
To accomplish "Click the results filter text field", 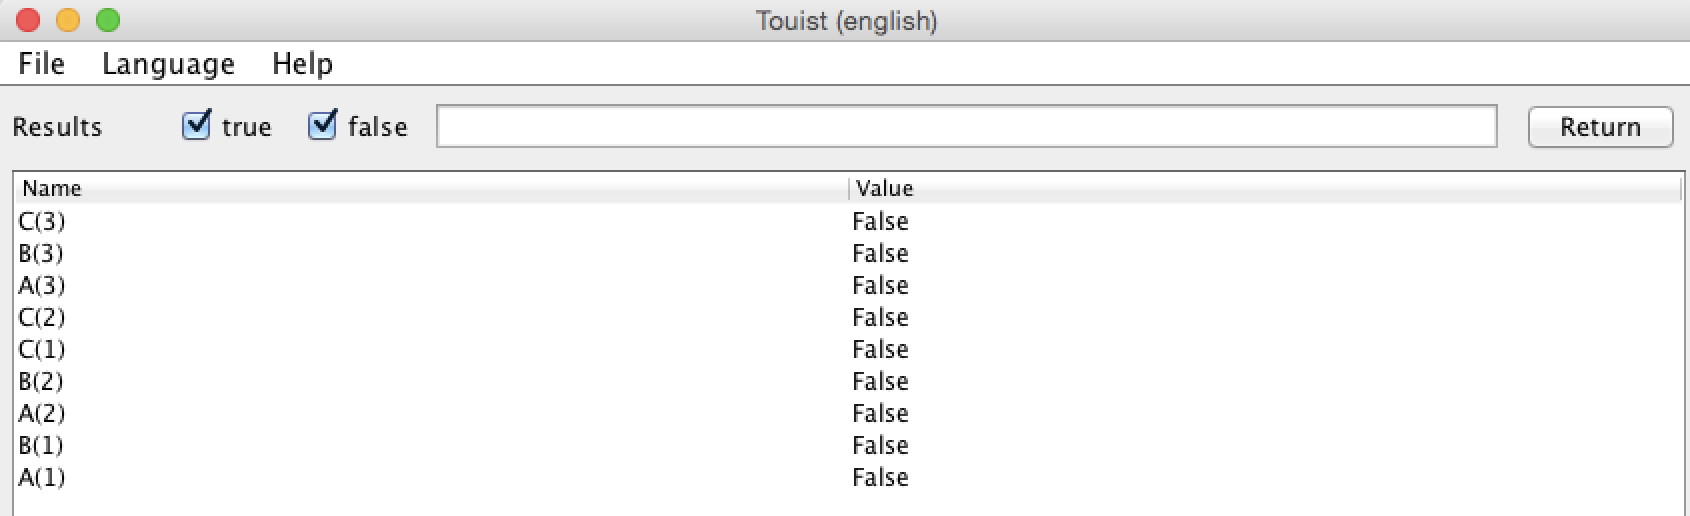I will (966, 127).
